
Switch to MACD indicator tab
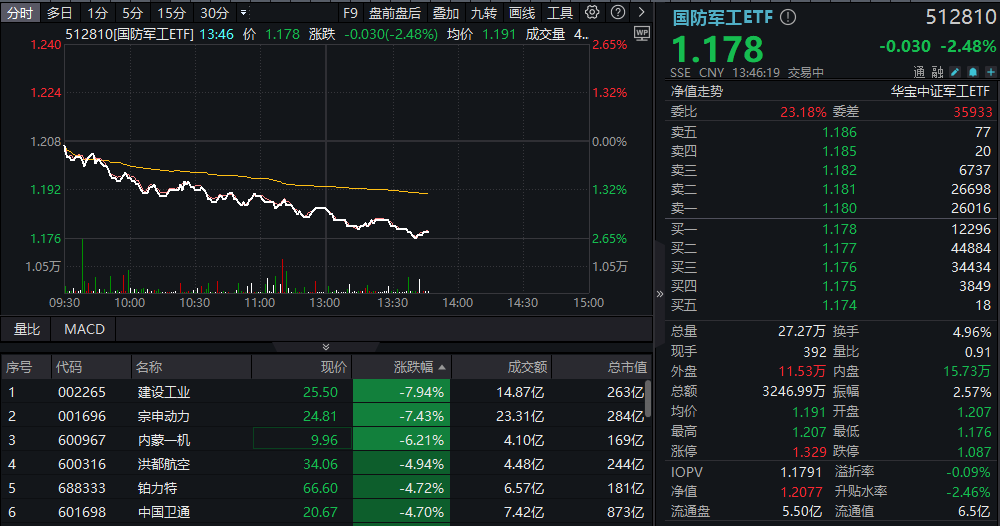tap(84, 329)
